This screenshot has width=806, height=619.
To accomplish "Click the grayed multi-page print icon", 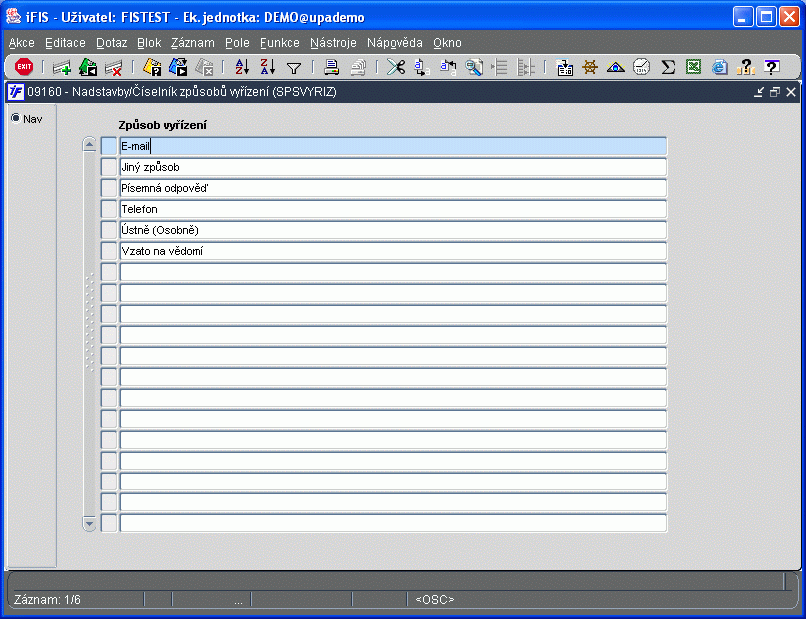I will (x=358, y=67).
